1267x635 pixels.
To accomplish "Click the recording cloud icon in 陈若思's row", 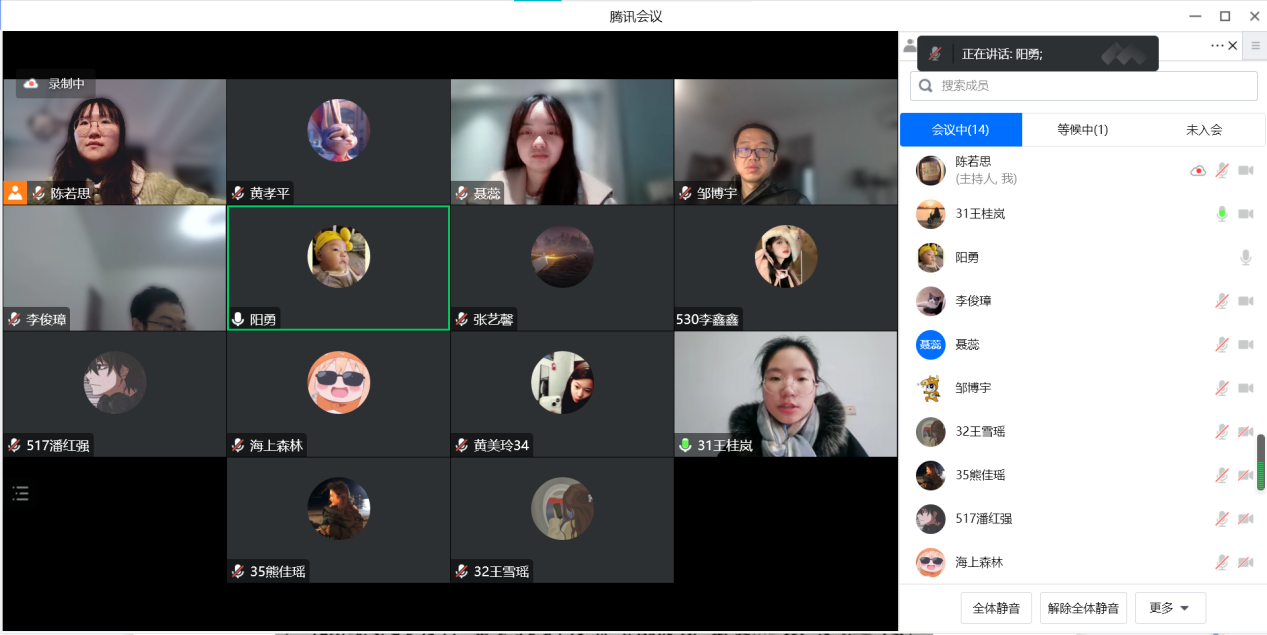I will click(1198, 171).
